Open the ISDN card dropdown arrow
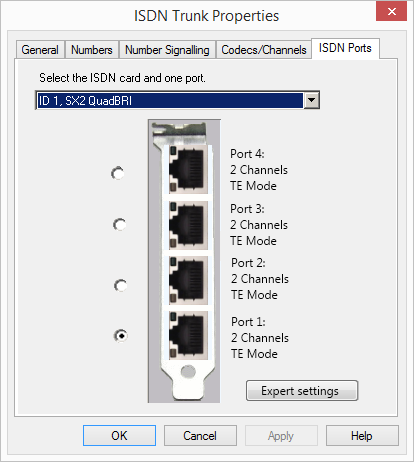414x462 pixels. pyautogui.click(x=311, y=100)
